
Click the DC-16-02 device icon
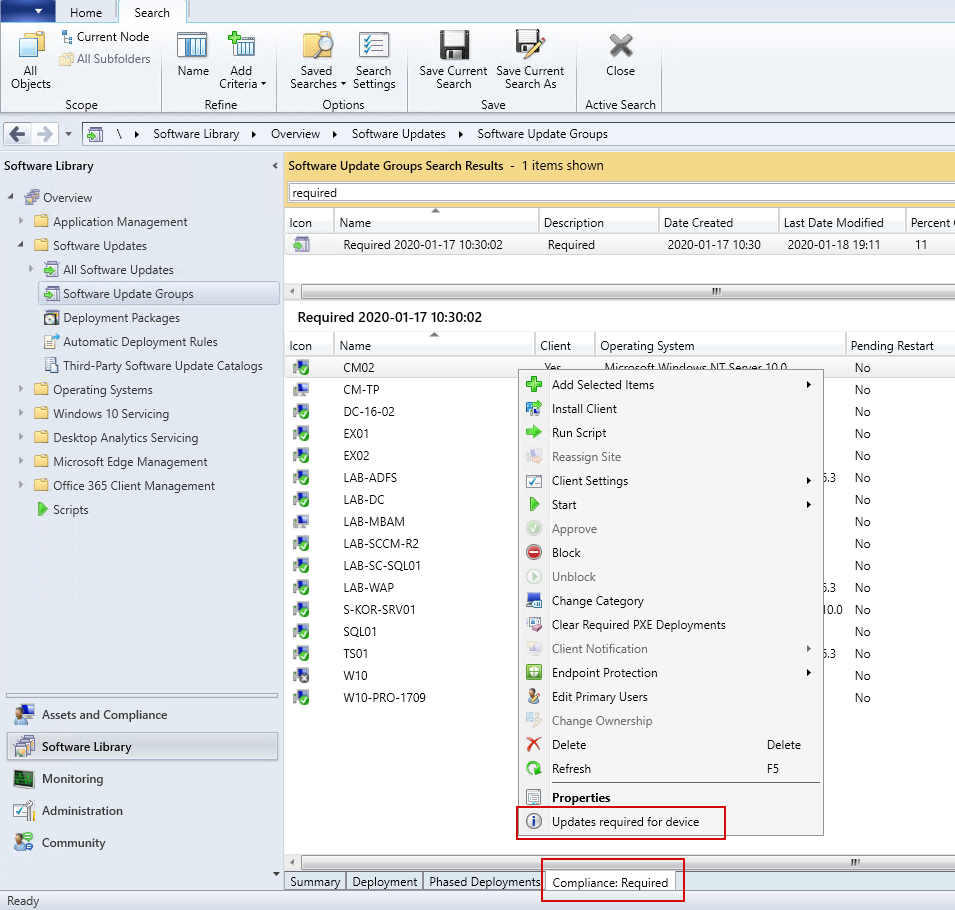click(x=301, y=412)
